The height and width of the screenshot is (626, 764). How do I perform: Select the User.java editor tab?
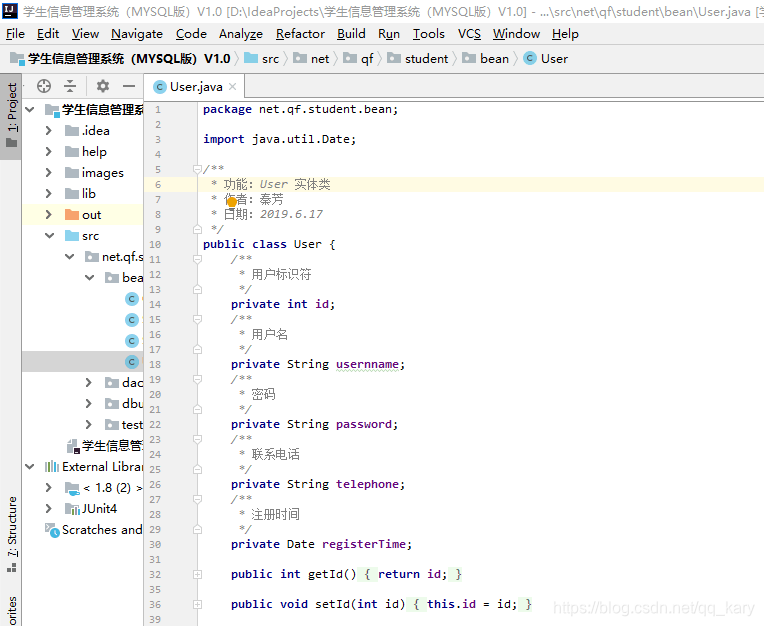pos(195,87)
